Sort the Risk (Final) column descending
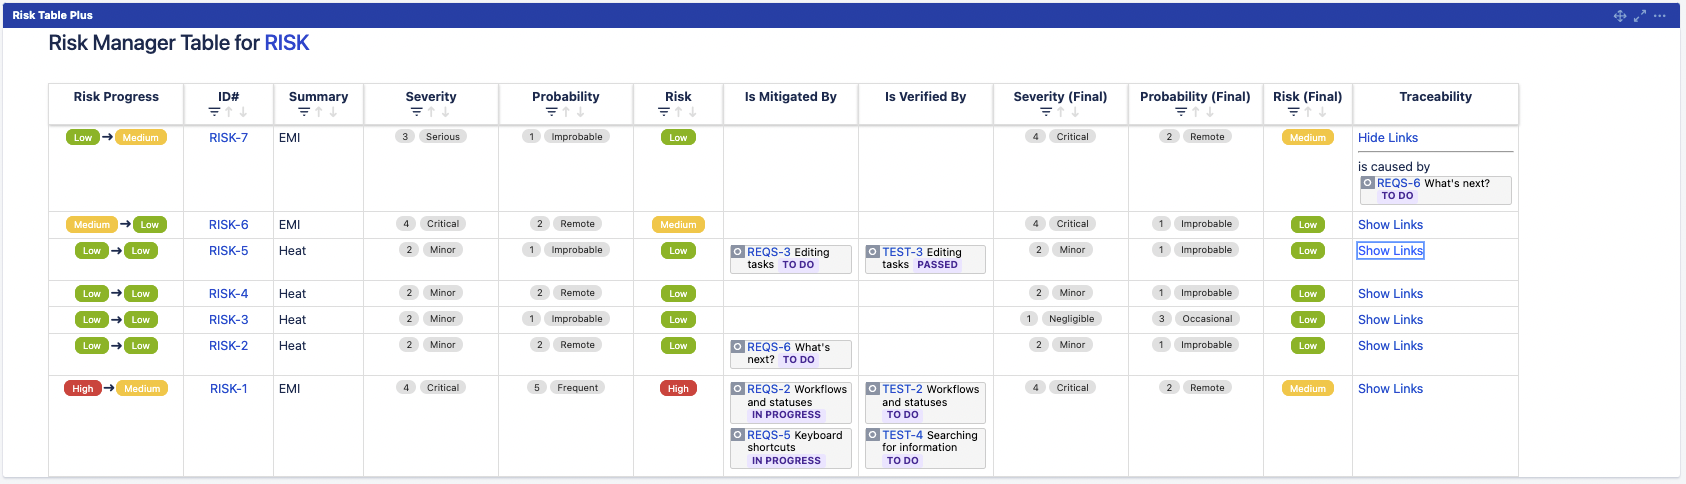Screen dimensions: 1686x484 click(x=1322, y=112)
